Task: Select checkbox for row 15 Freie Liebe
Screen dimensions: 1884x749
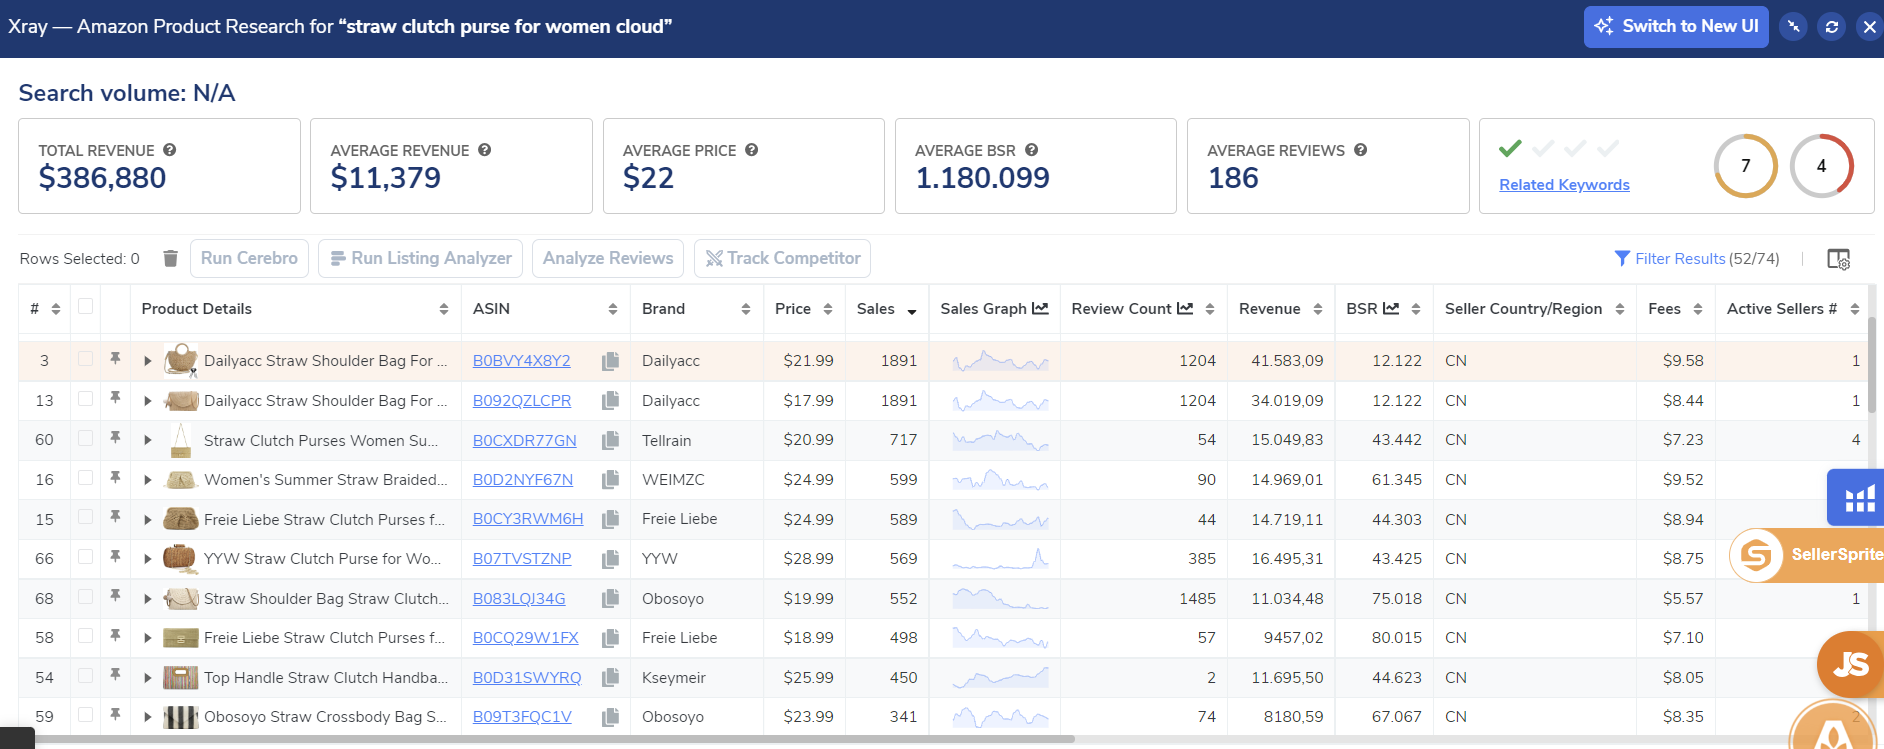Action: click(x=86, y=516)
